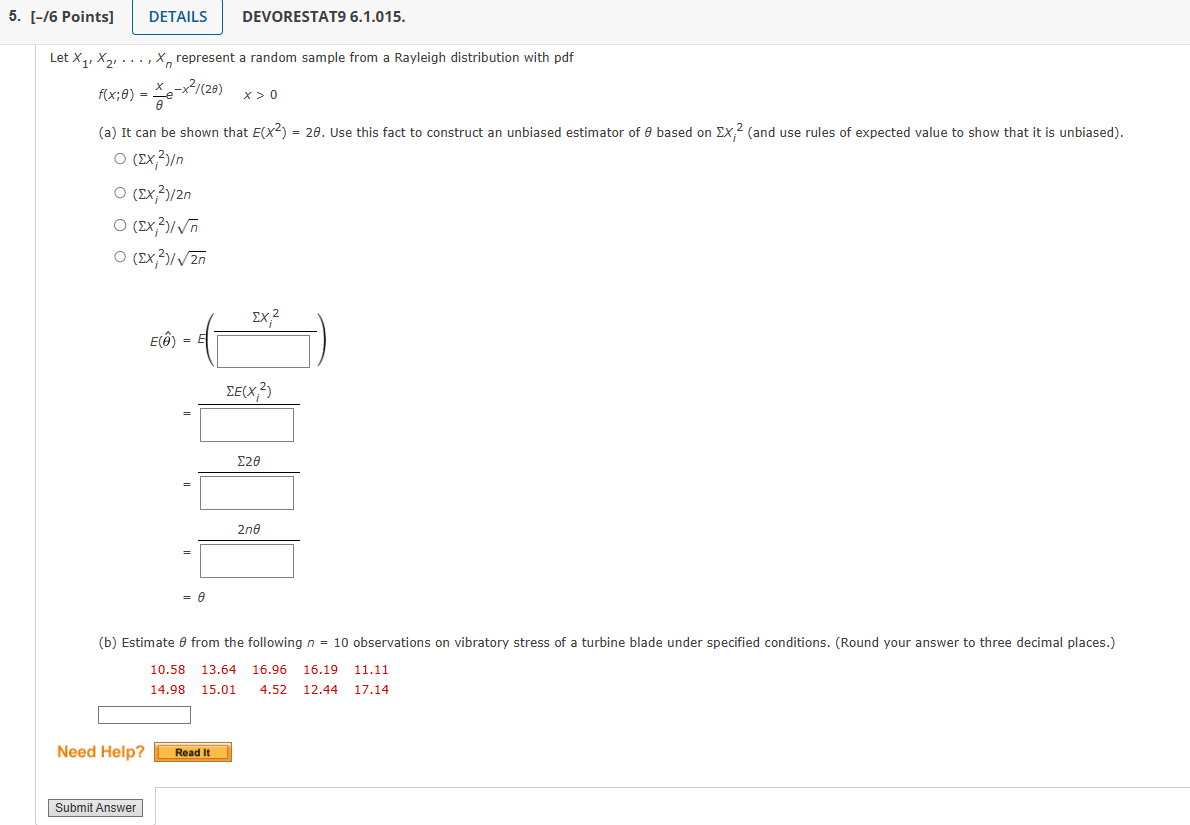This screenshot has width=1190, height=825.
Task: Select the (Σxᵢ²)/n answer option
Action: 120,157
